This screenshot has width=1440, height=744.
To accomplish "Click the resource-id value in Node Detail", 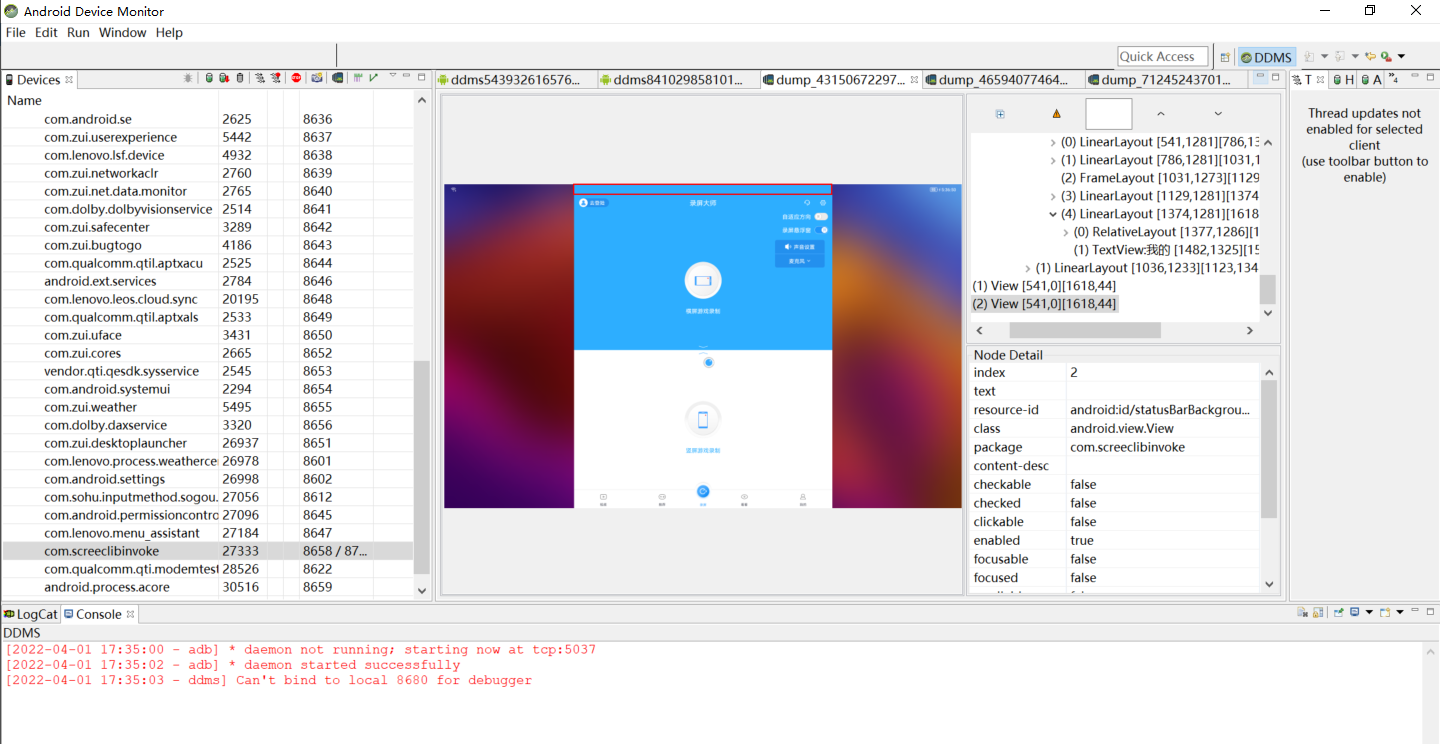I will [x=1159, y=409].
